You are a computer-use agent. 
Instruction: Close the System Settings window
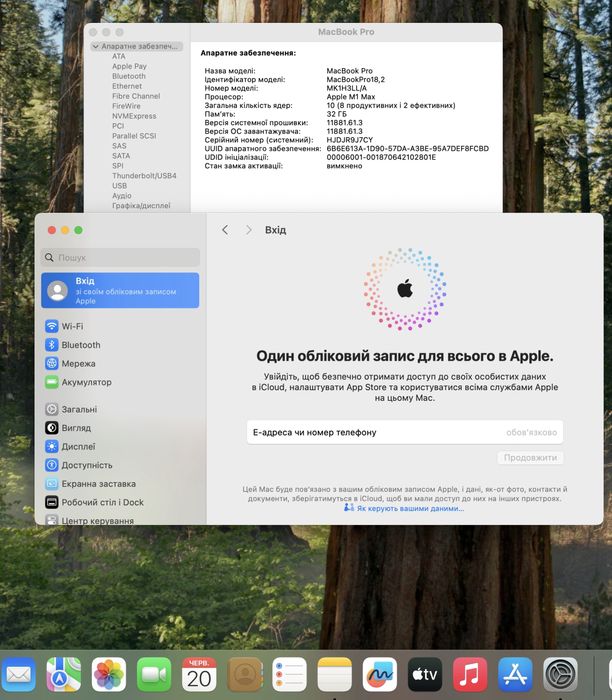(x=52, y=230)
